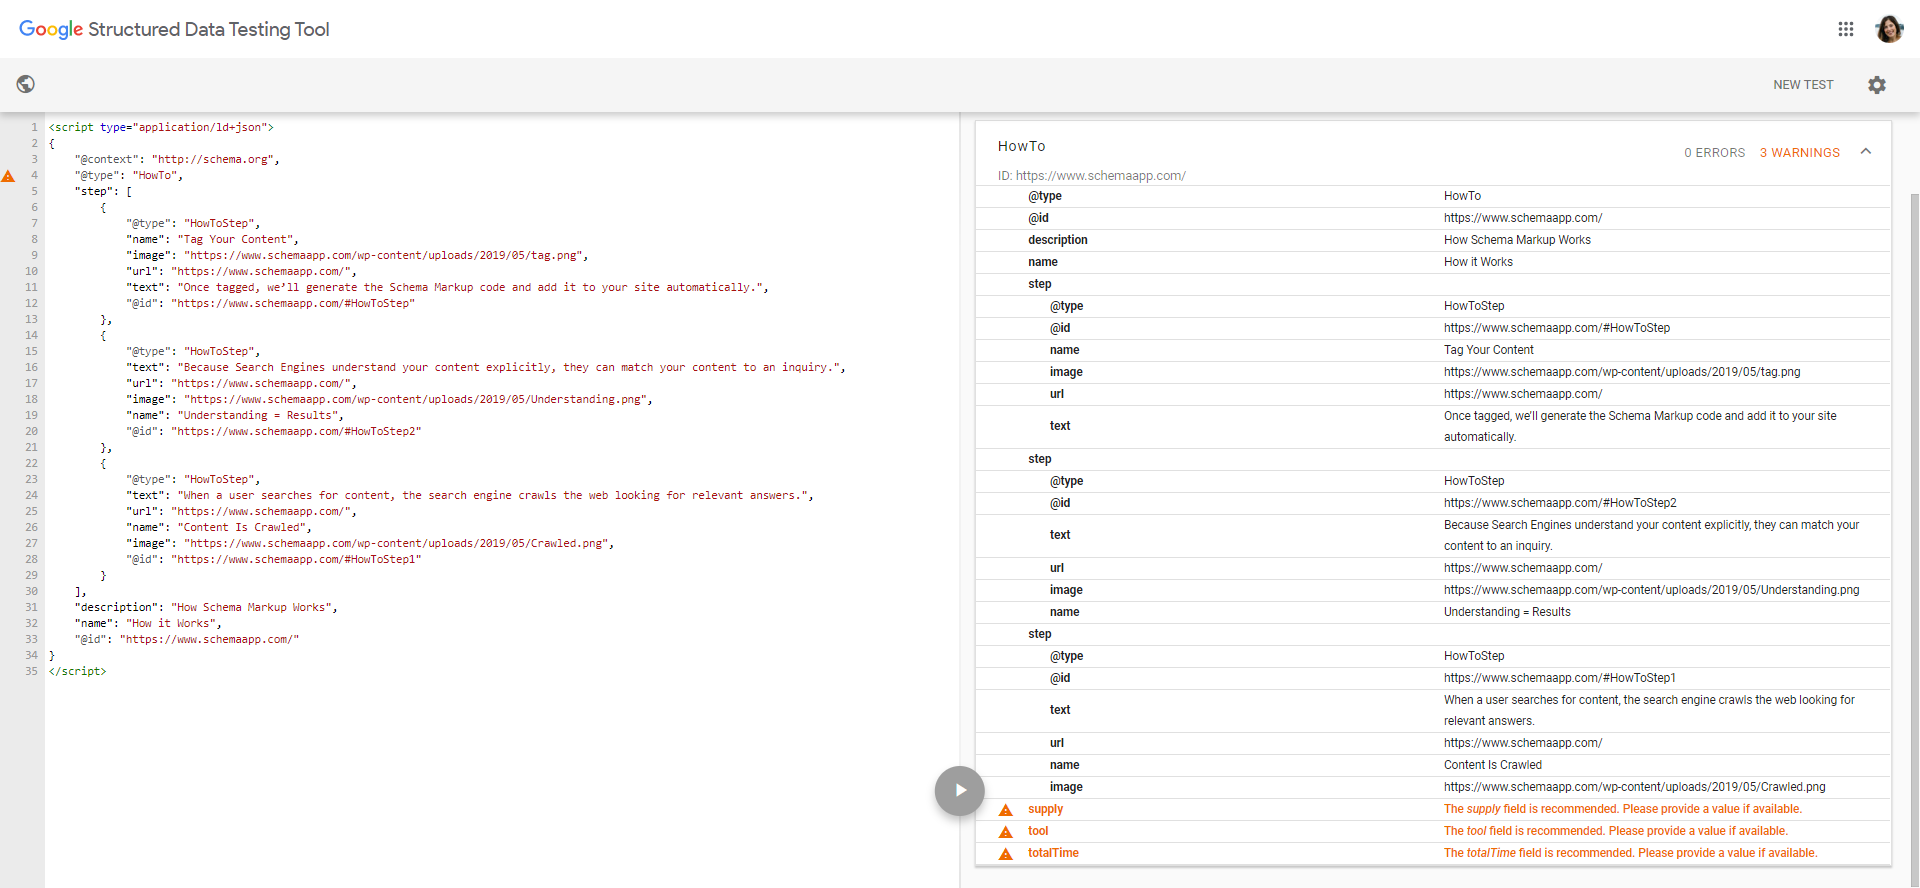Click the totalTime field warning label
This screenshot has width=1920, height=888.
pyautogui.click(x=1053, y=853)
